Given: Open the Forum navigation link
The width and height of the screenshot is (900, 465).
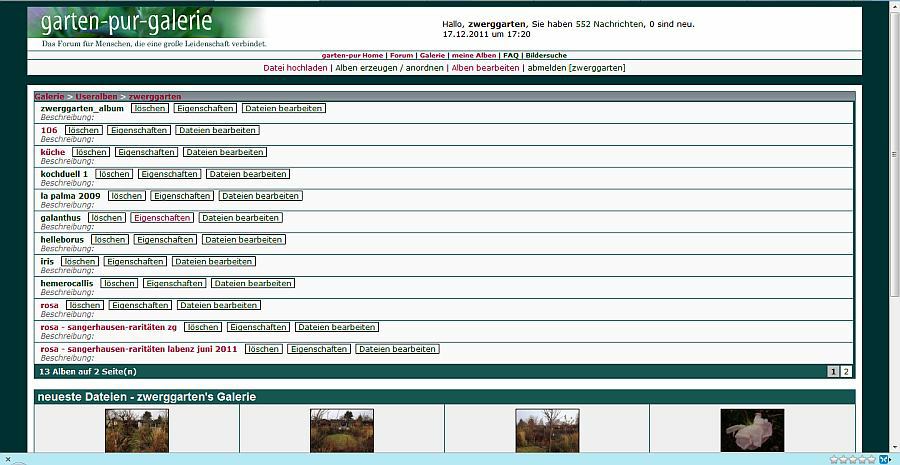Looking at the screenshot, I should (401, 55).
